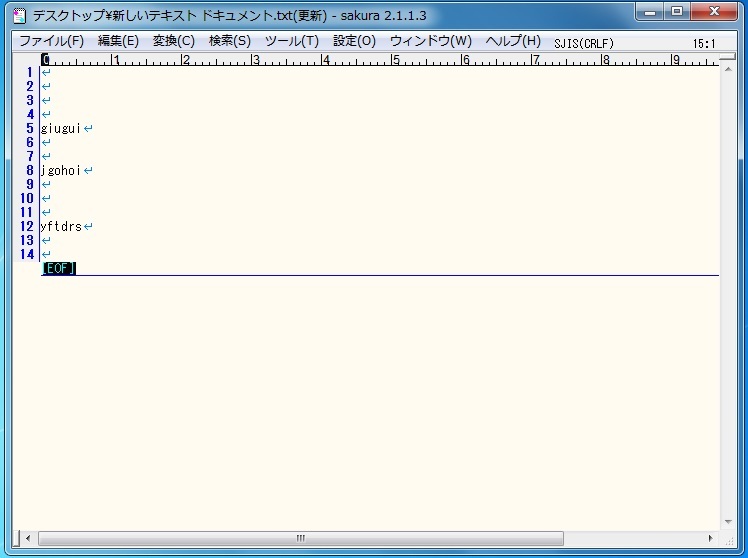The image size is (748, 558).
Task: Open the 検索(S) menu
Action: 229,41
